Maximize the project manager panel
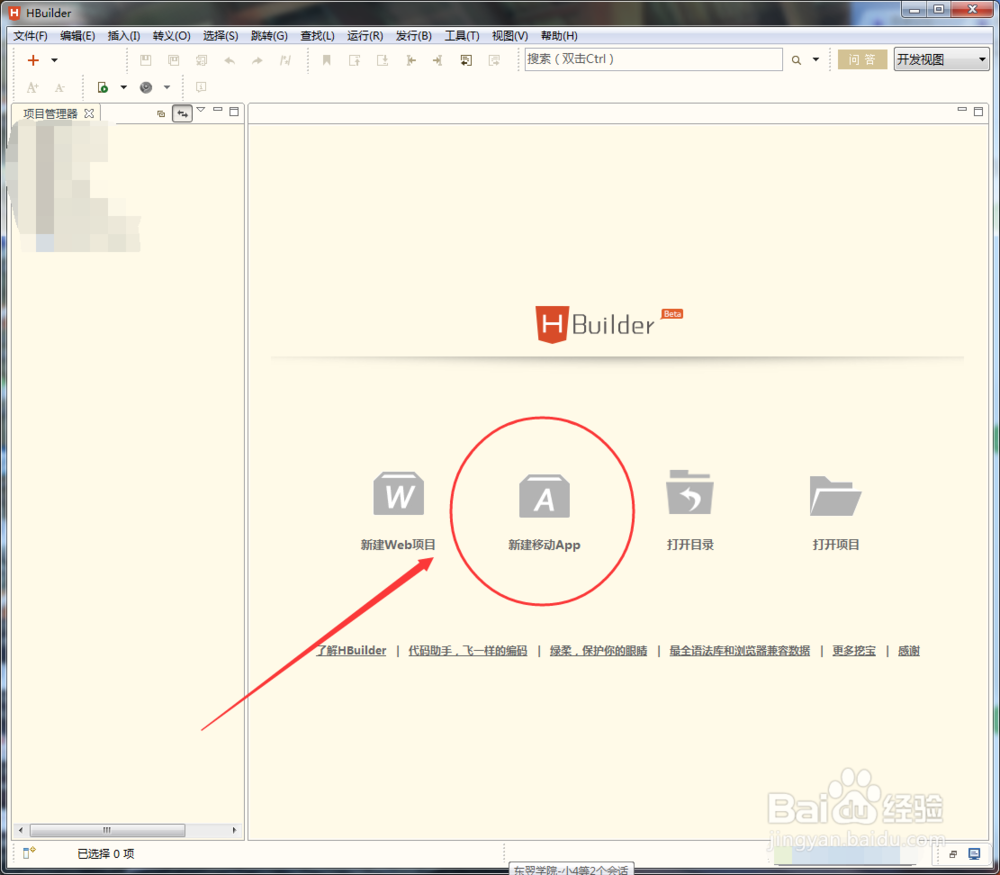Image resolution: width=1000 pixels, height=875 pixels. click(234, 112)
